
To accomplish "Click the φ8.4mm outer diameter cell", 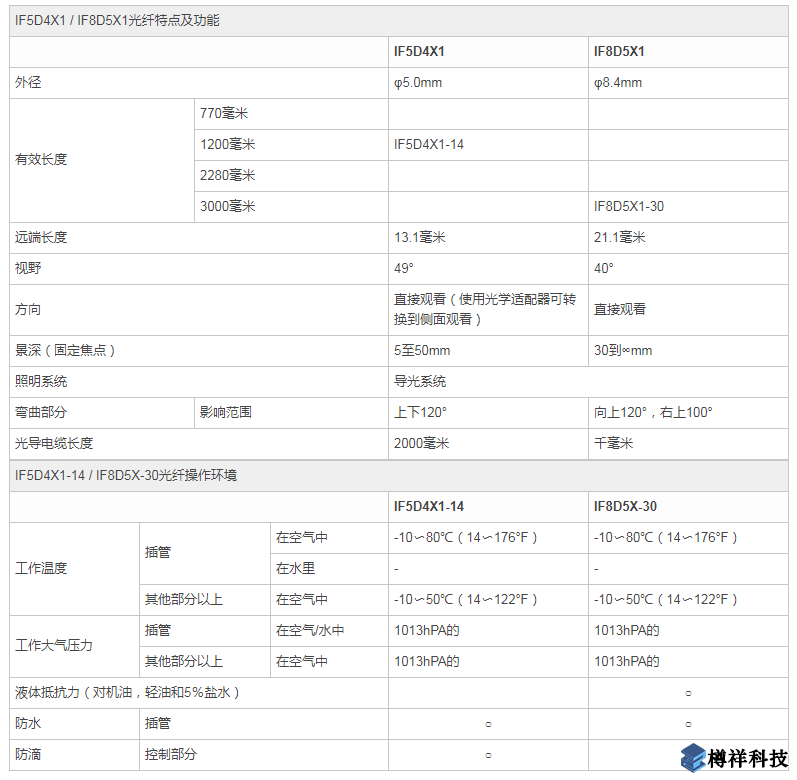I will tap(618, 82).
